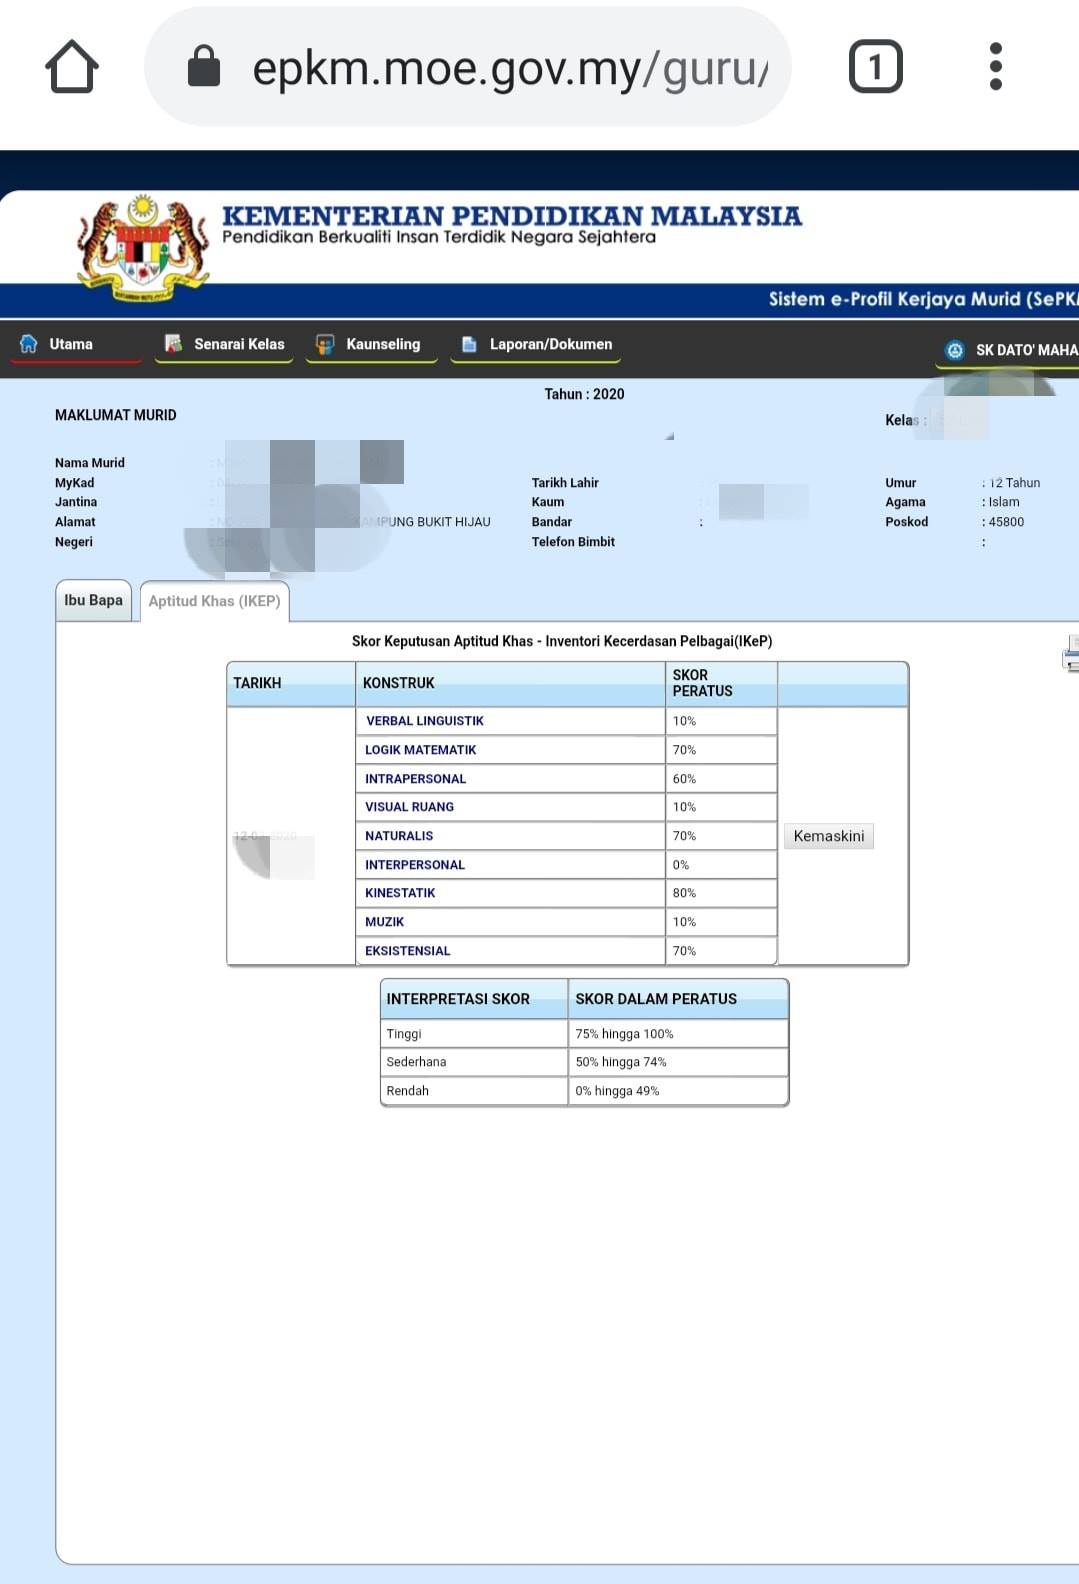Open the browser three-dot menu
The image size is (1079, 1584).
click(995, 67)
